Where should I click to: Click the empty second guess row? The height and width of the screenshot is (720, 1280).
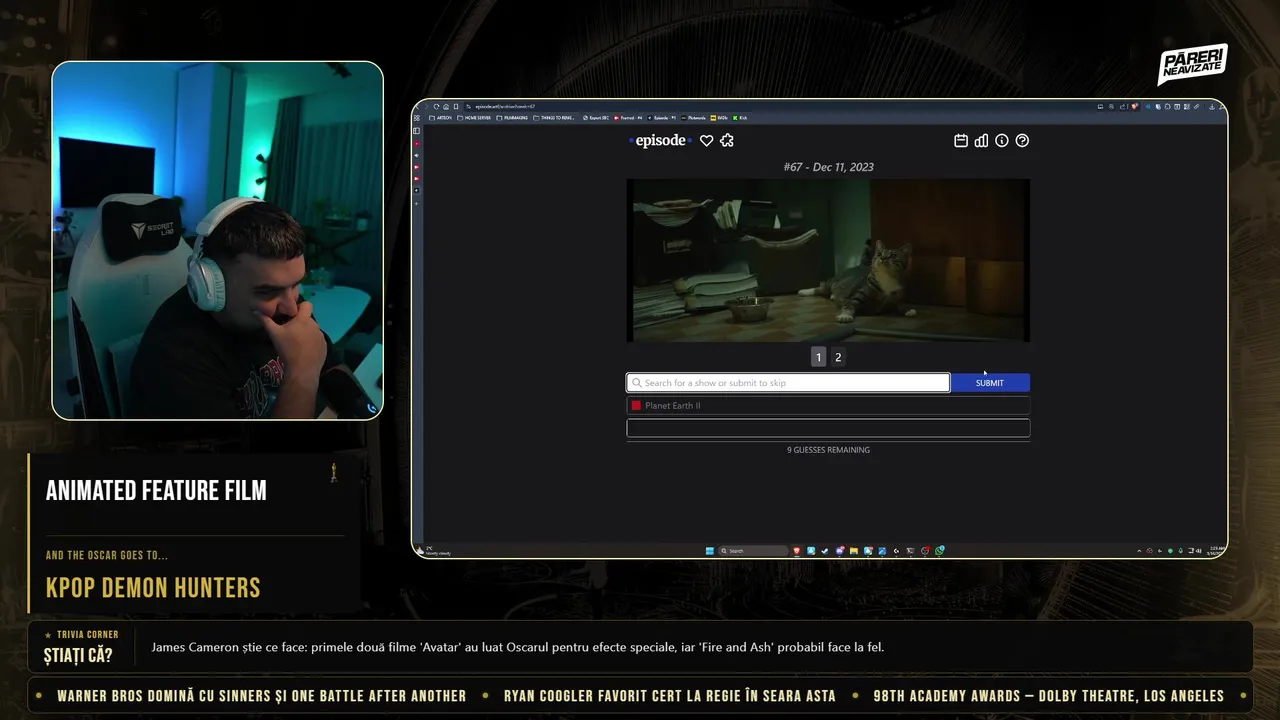tap(828, 428)
